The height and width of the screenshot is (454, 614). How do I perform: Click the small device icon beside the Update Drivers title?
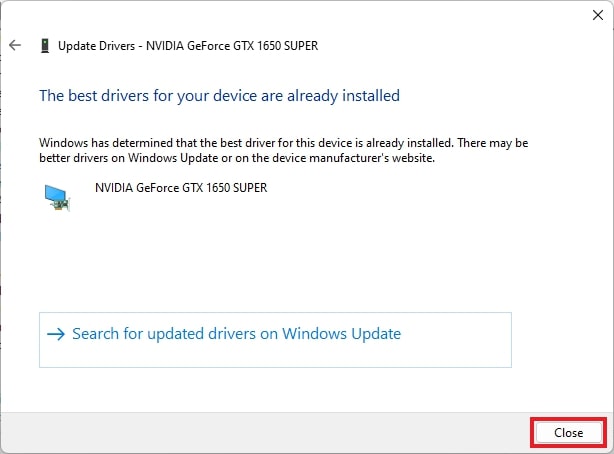tap(44, 45)
